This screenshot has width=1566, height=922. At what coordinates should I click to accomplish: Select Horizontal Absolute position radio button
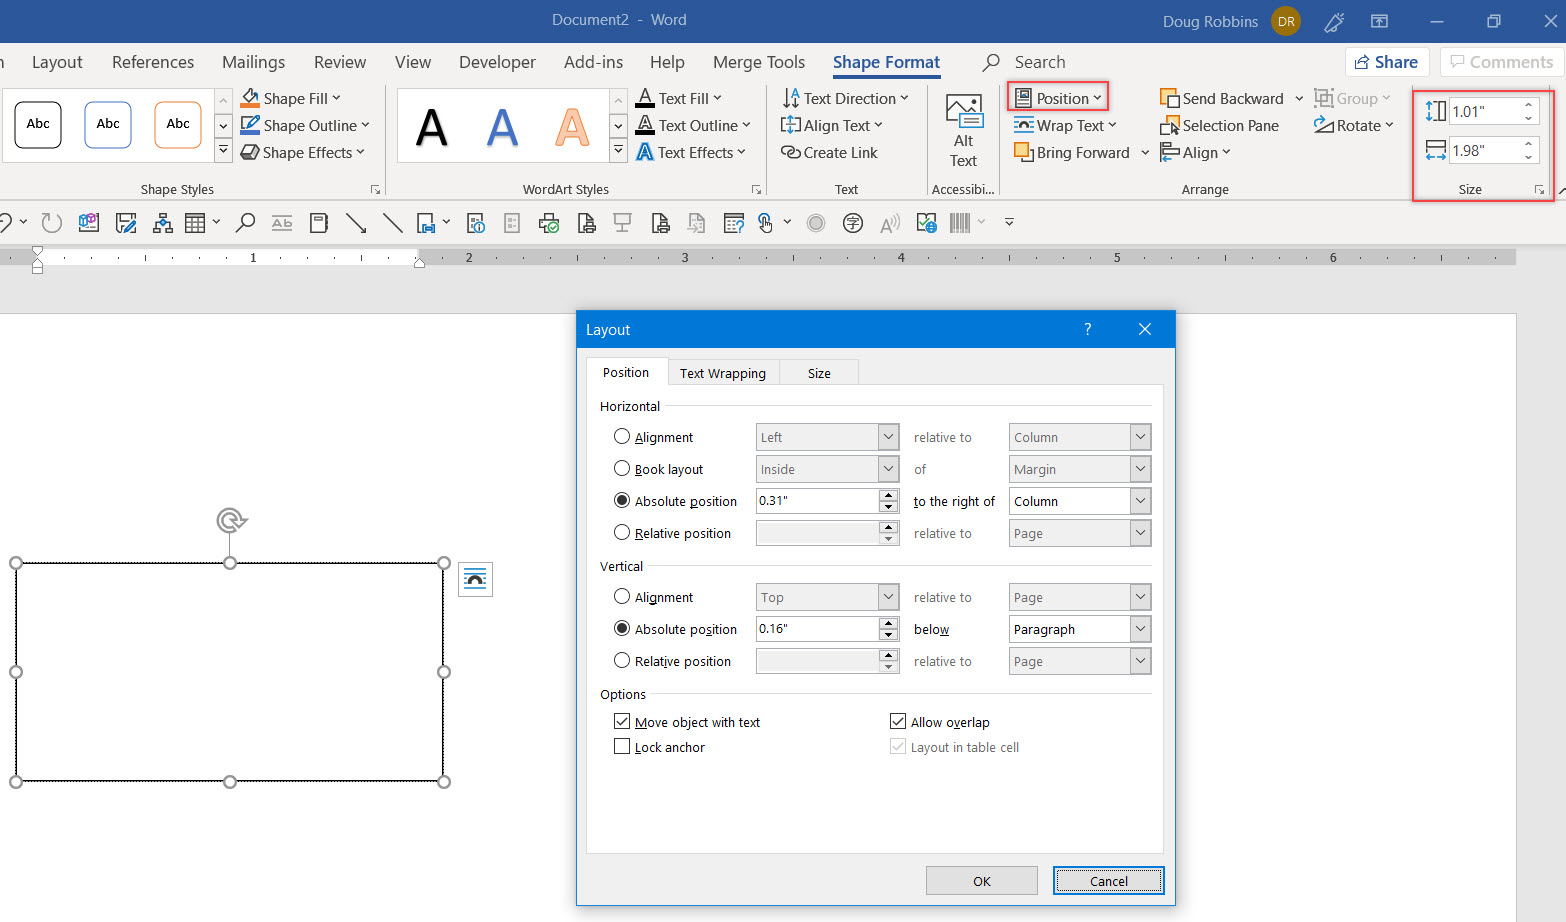(x=622, y=500)
